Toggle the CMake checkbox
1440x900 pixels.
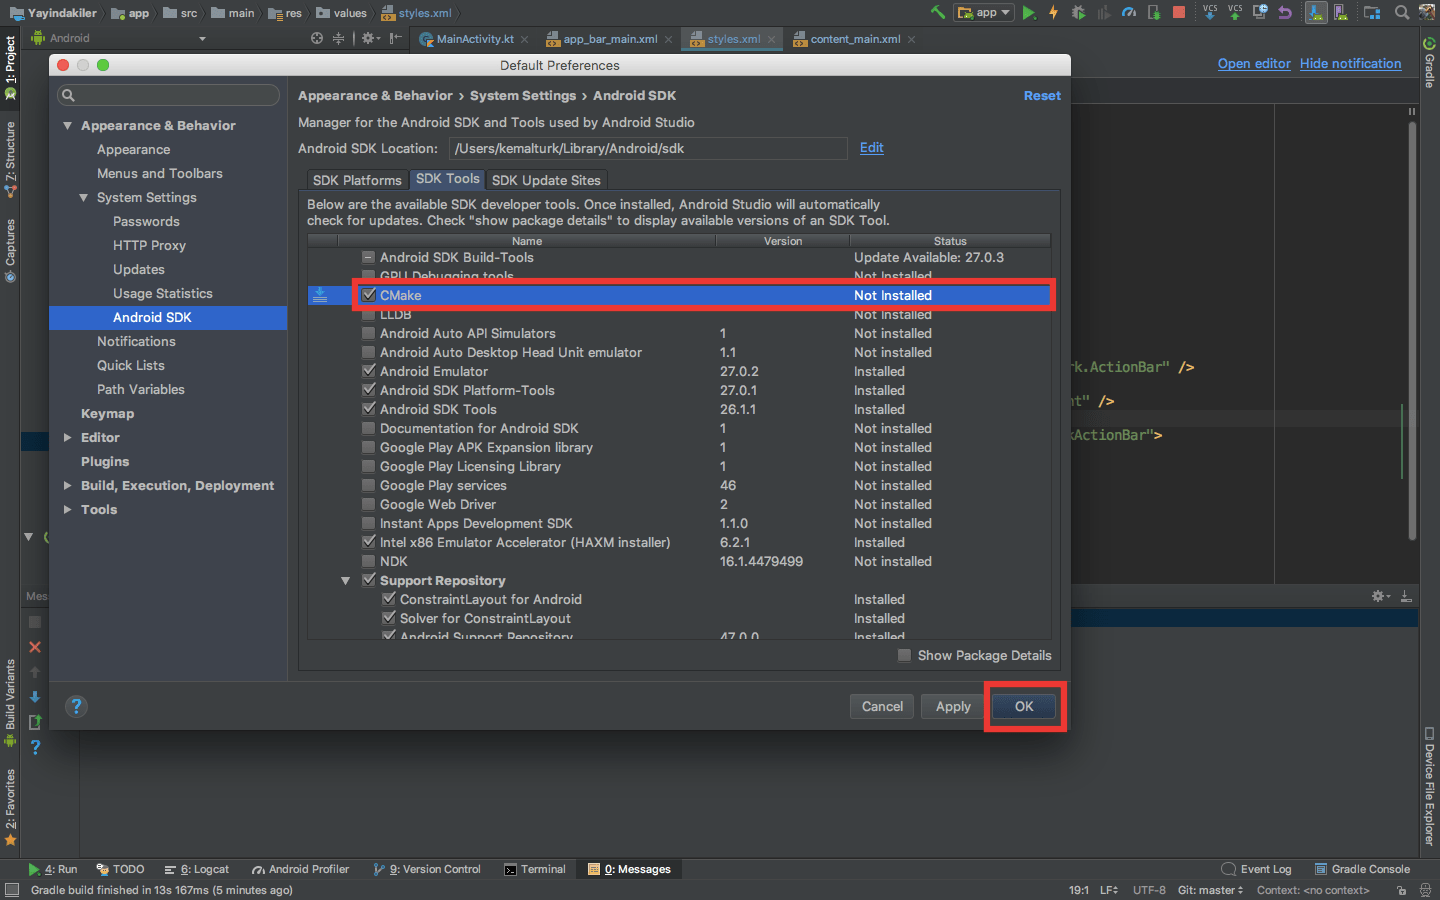pos(369,295)
